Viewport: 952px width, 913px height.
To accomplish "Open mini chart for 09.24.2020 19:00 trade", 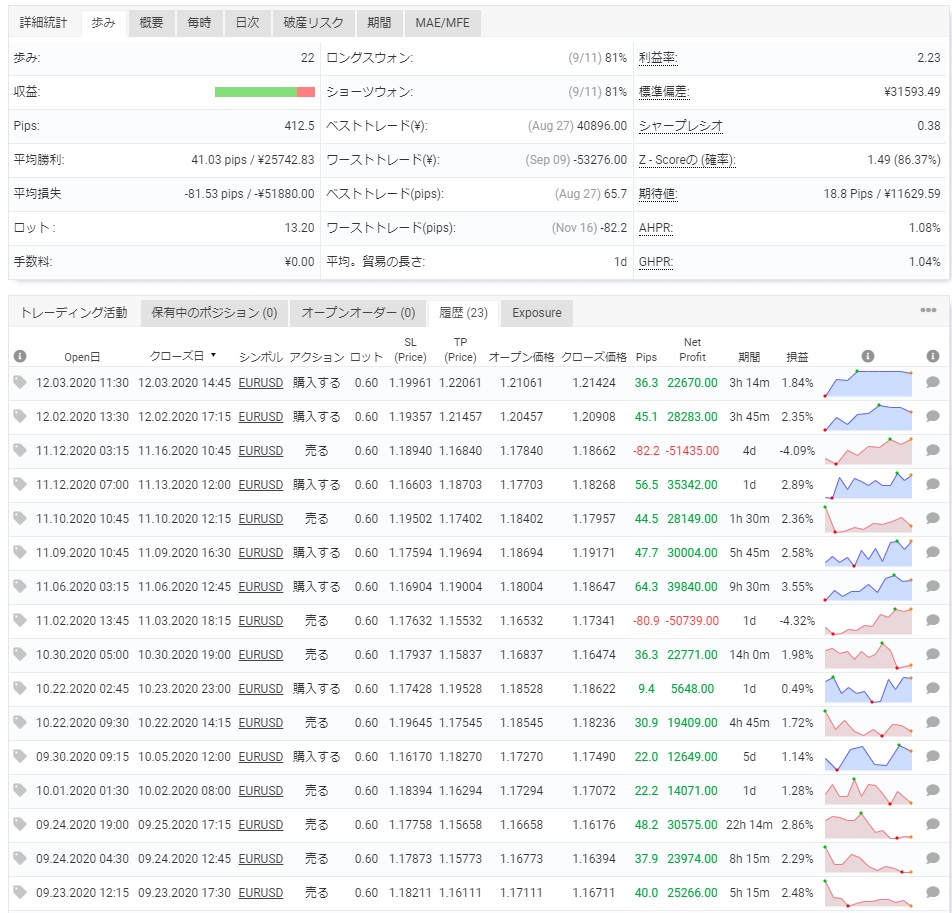I will (868, 825).
